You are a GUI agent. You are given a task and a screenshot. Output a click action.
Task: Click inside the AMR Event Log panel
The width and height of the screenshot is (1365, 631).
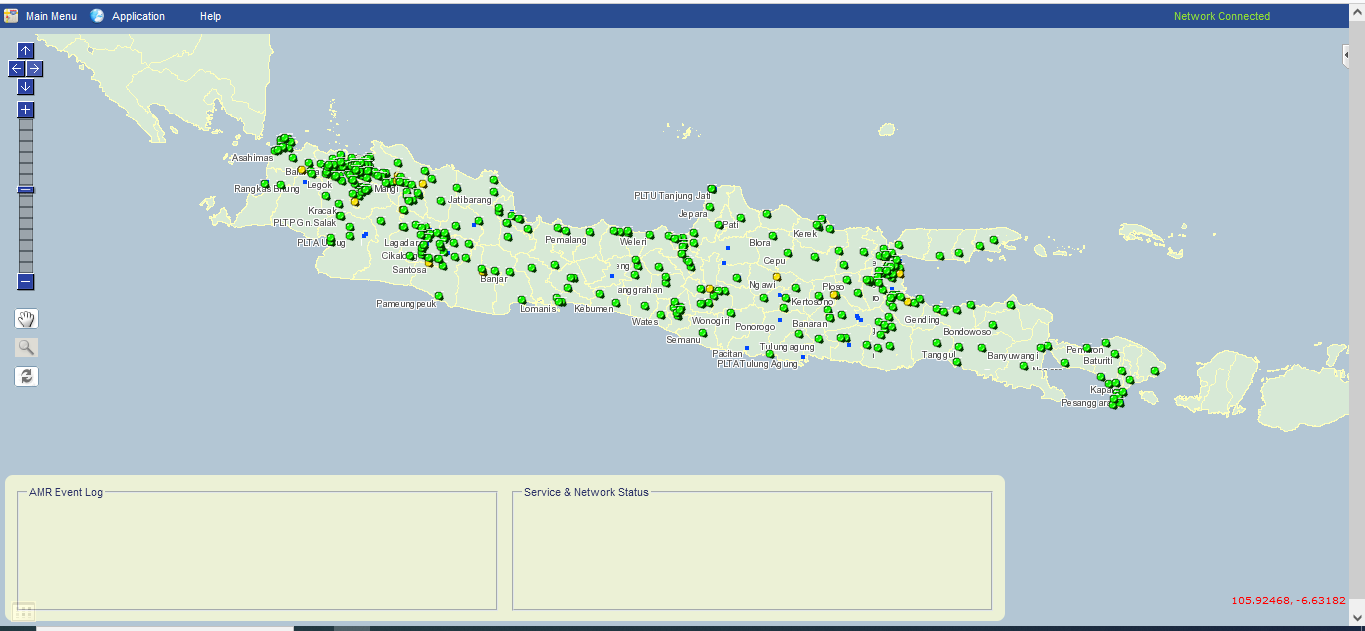pos(257,550)
